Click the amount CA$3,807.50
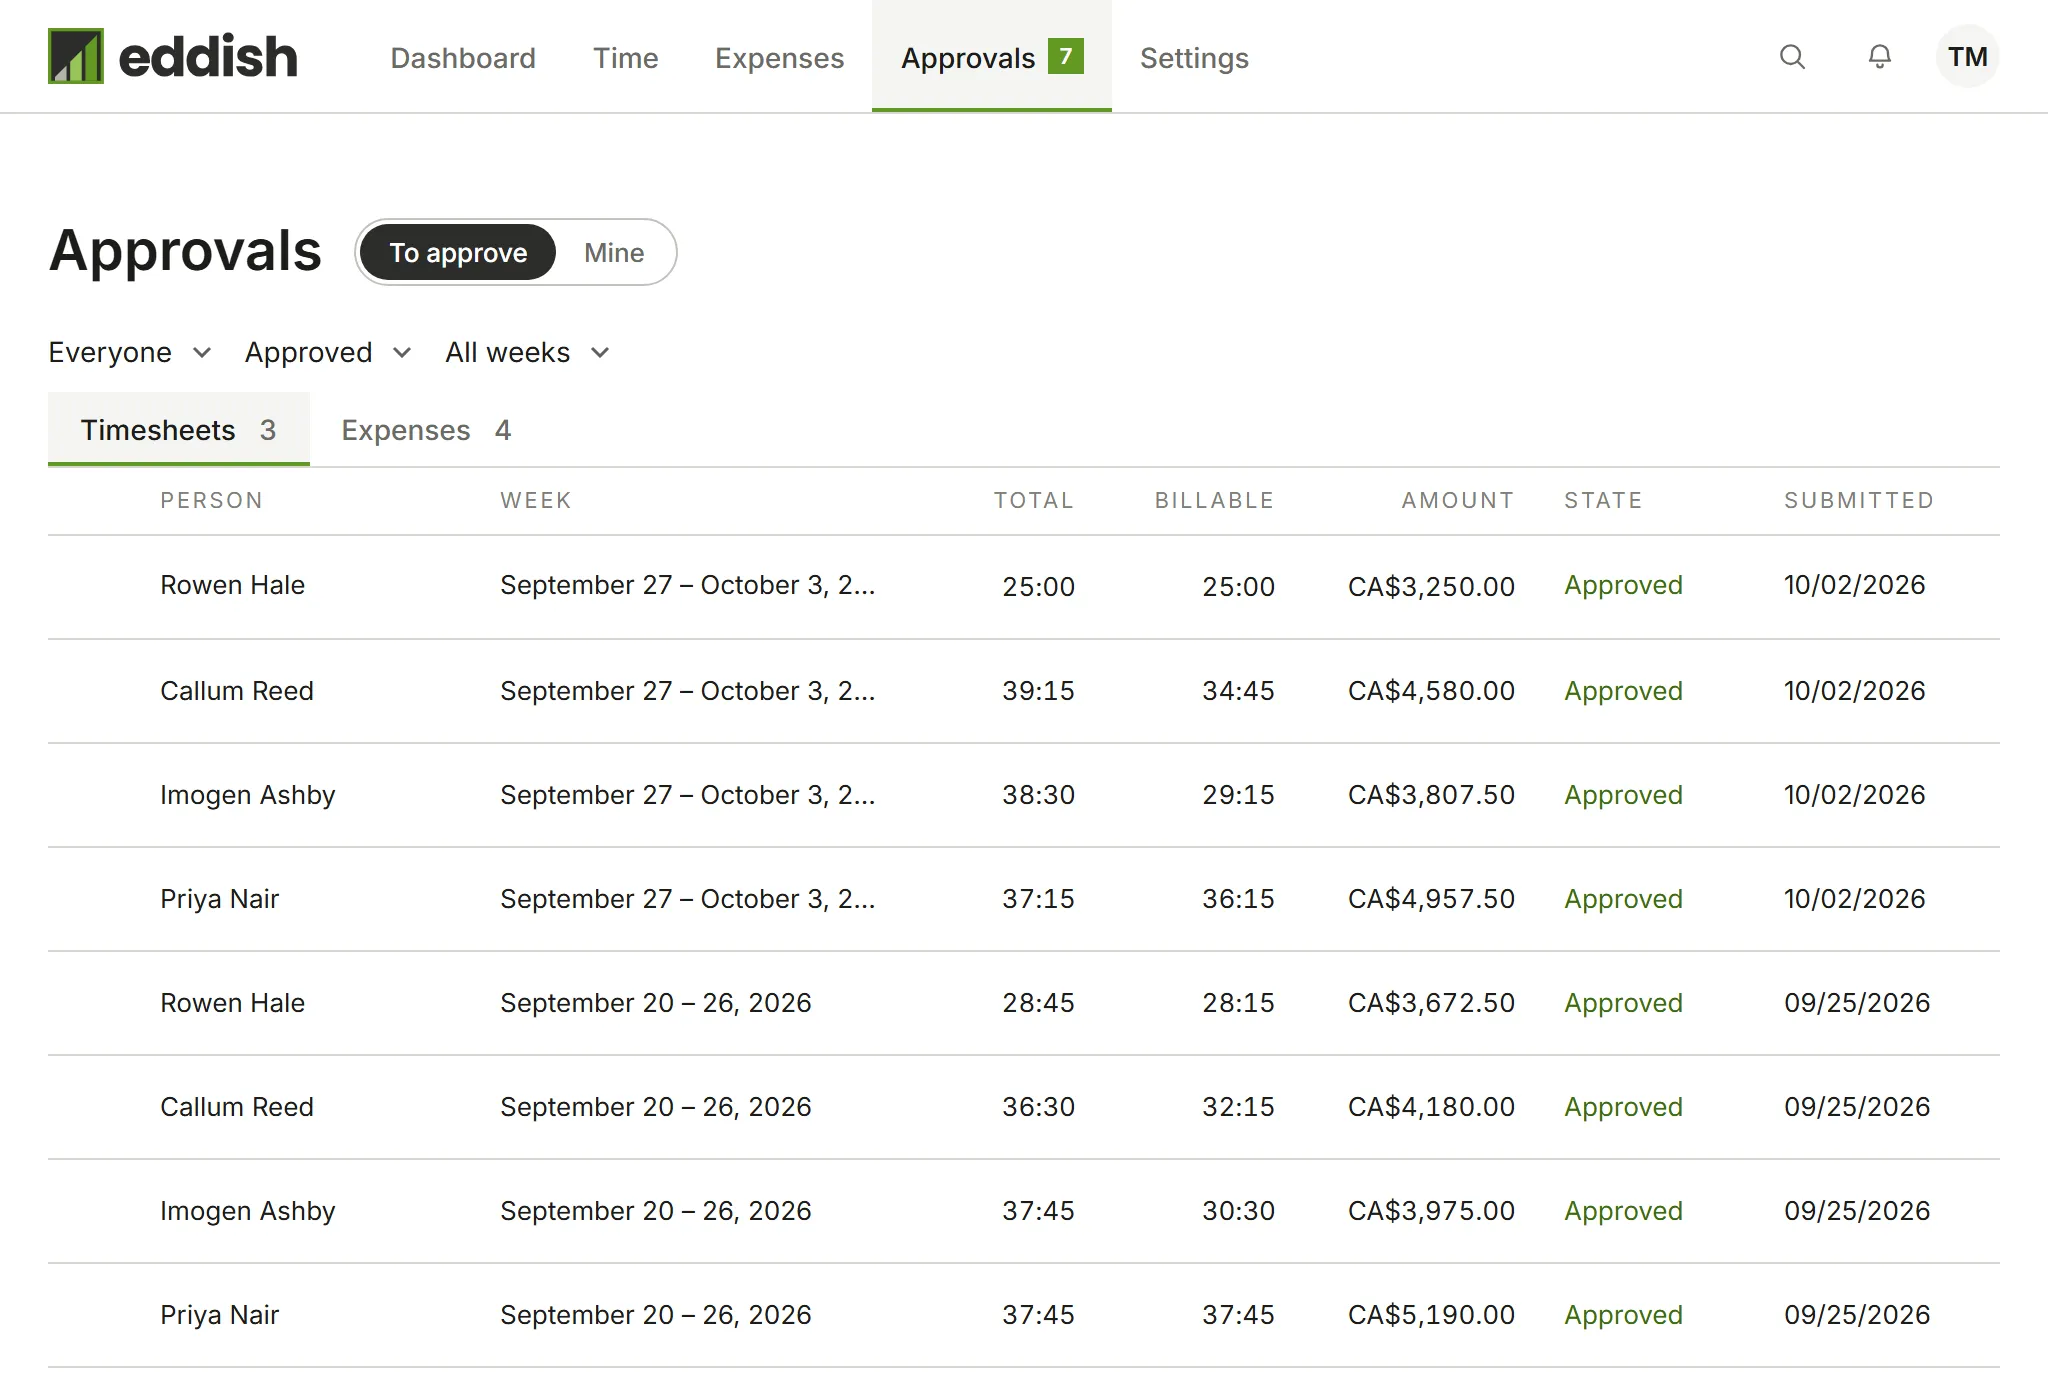The width and height of the screenshot is (2048, 1400). point(1431,794)
